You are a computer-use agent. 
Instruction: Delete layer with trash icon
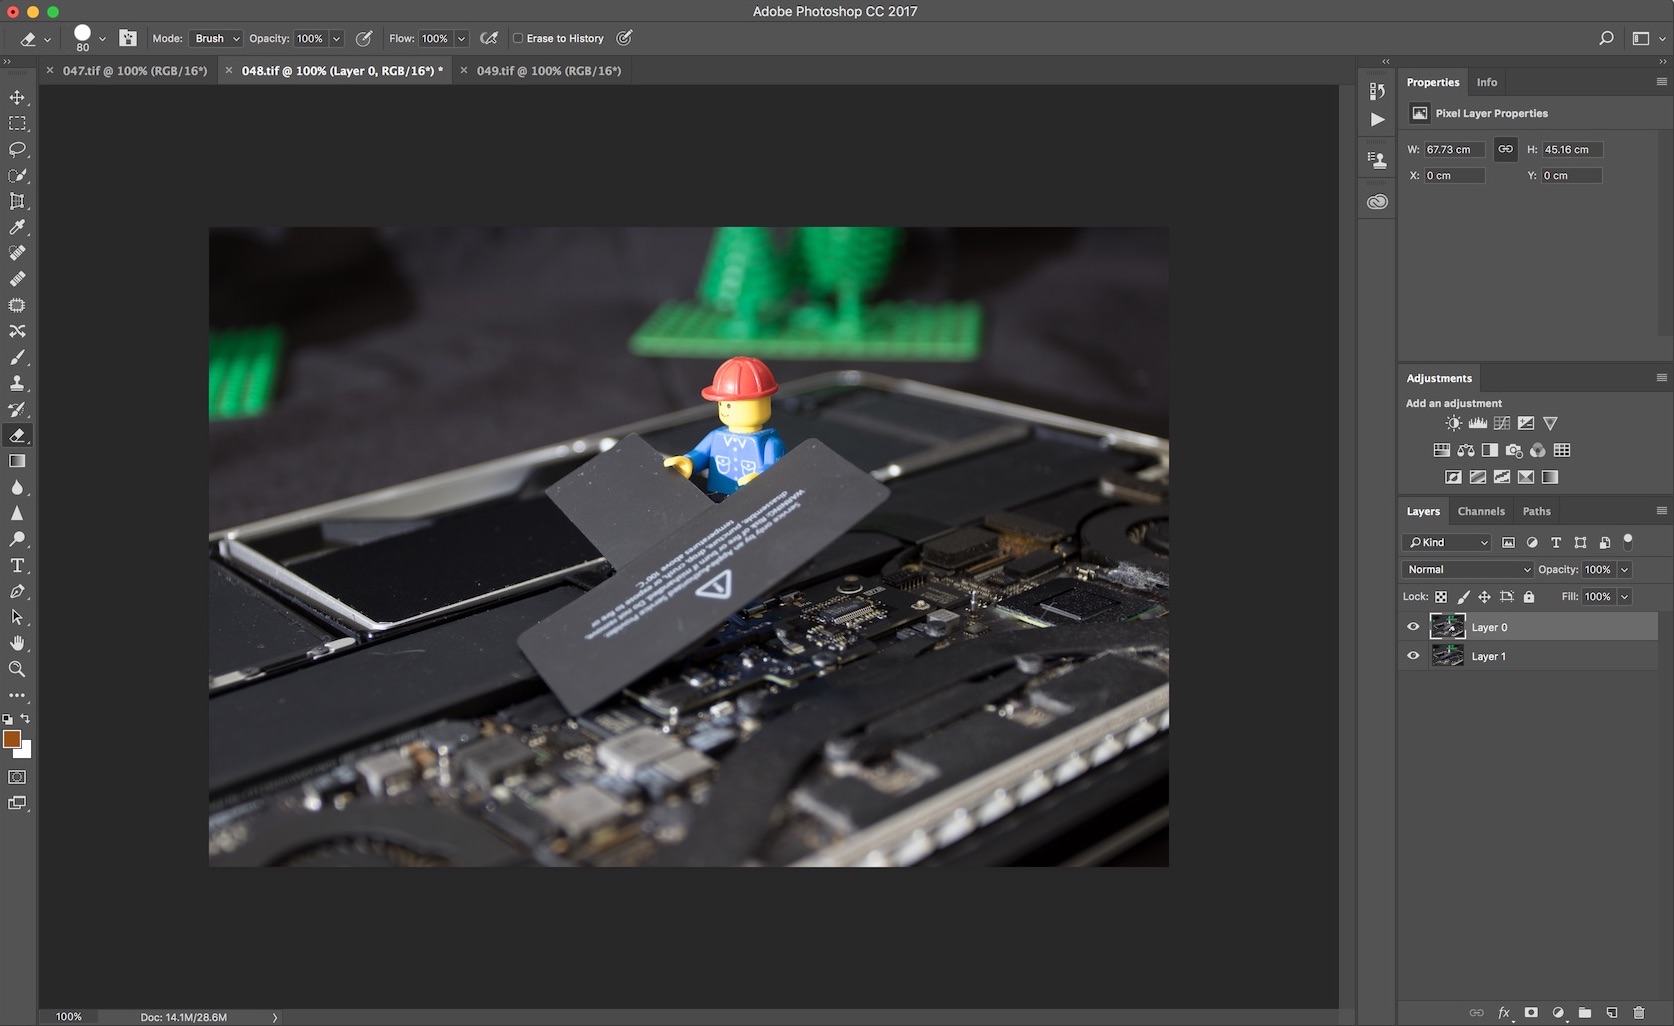(1639, 1013)
